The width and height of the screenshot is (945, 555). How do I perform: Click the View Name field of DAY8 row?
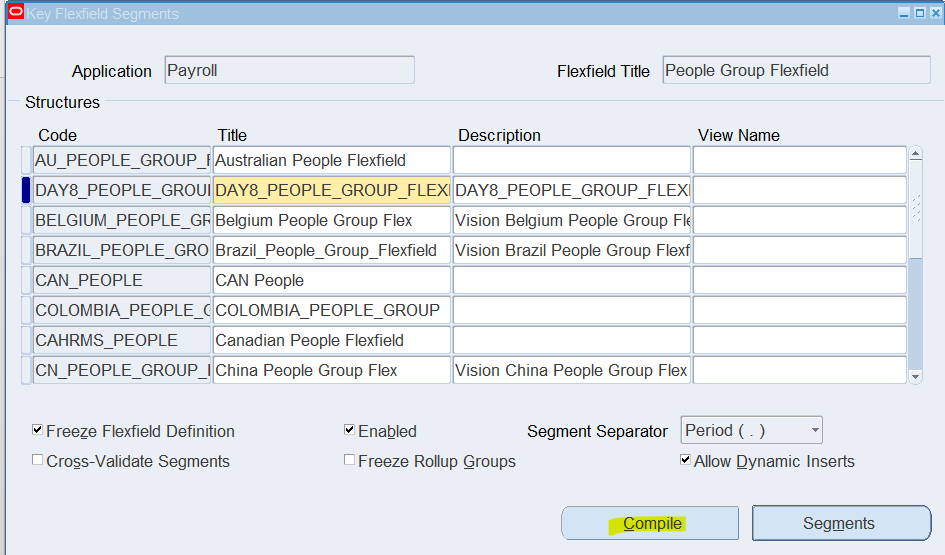(800, 190)
